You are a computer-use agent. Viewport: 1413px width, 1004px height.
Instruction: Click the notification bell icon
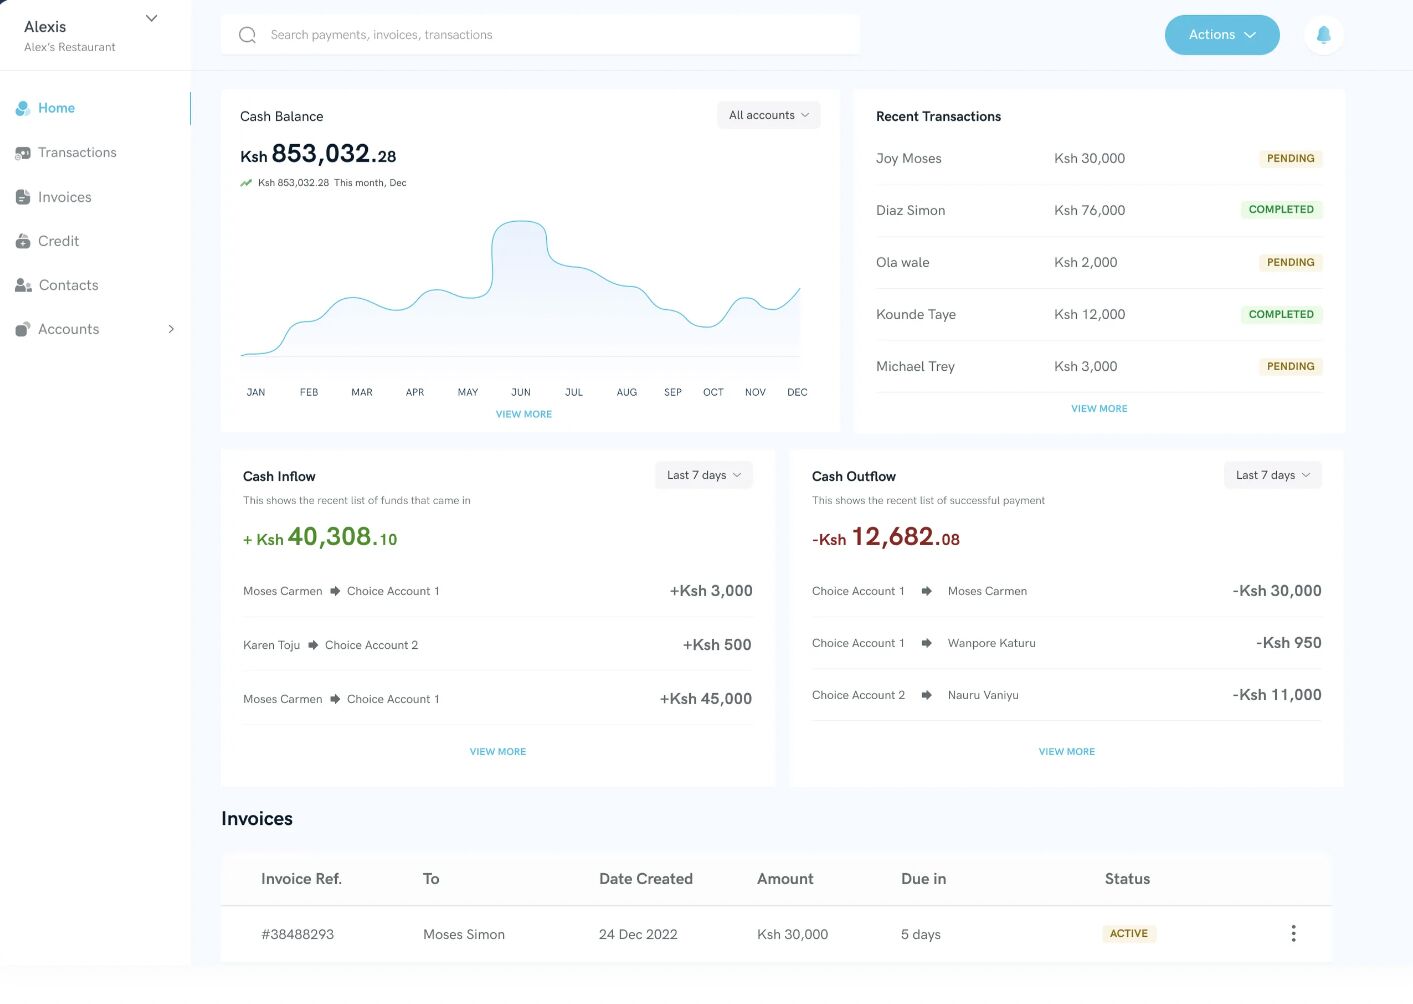1323,35
